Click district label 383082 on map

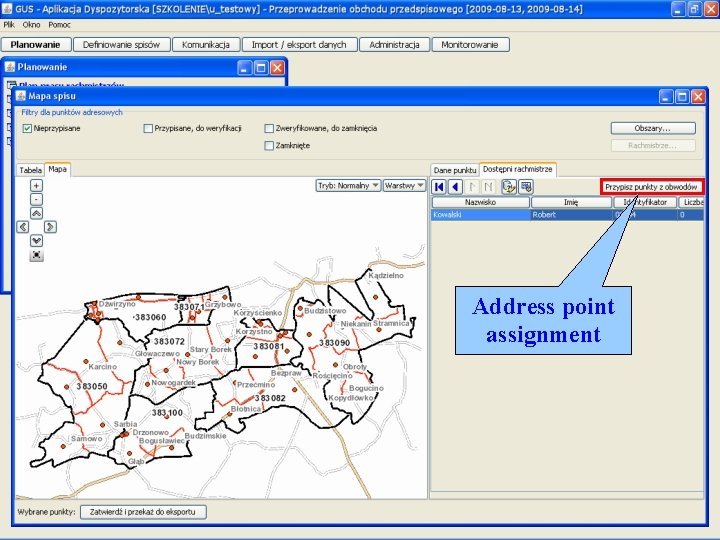coord(270,398)
